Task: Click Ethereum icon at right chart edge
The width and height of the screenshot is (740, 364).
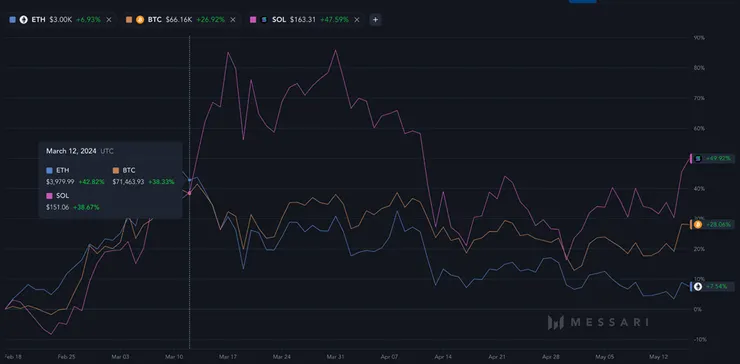Action: click(698, 287)
